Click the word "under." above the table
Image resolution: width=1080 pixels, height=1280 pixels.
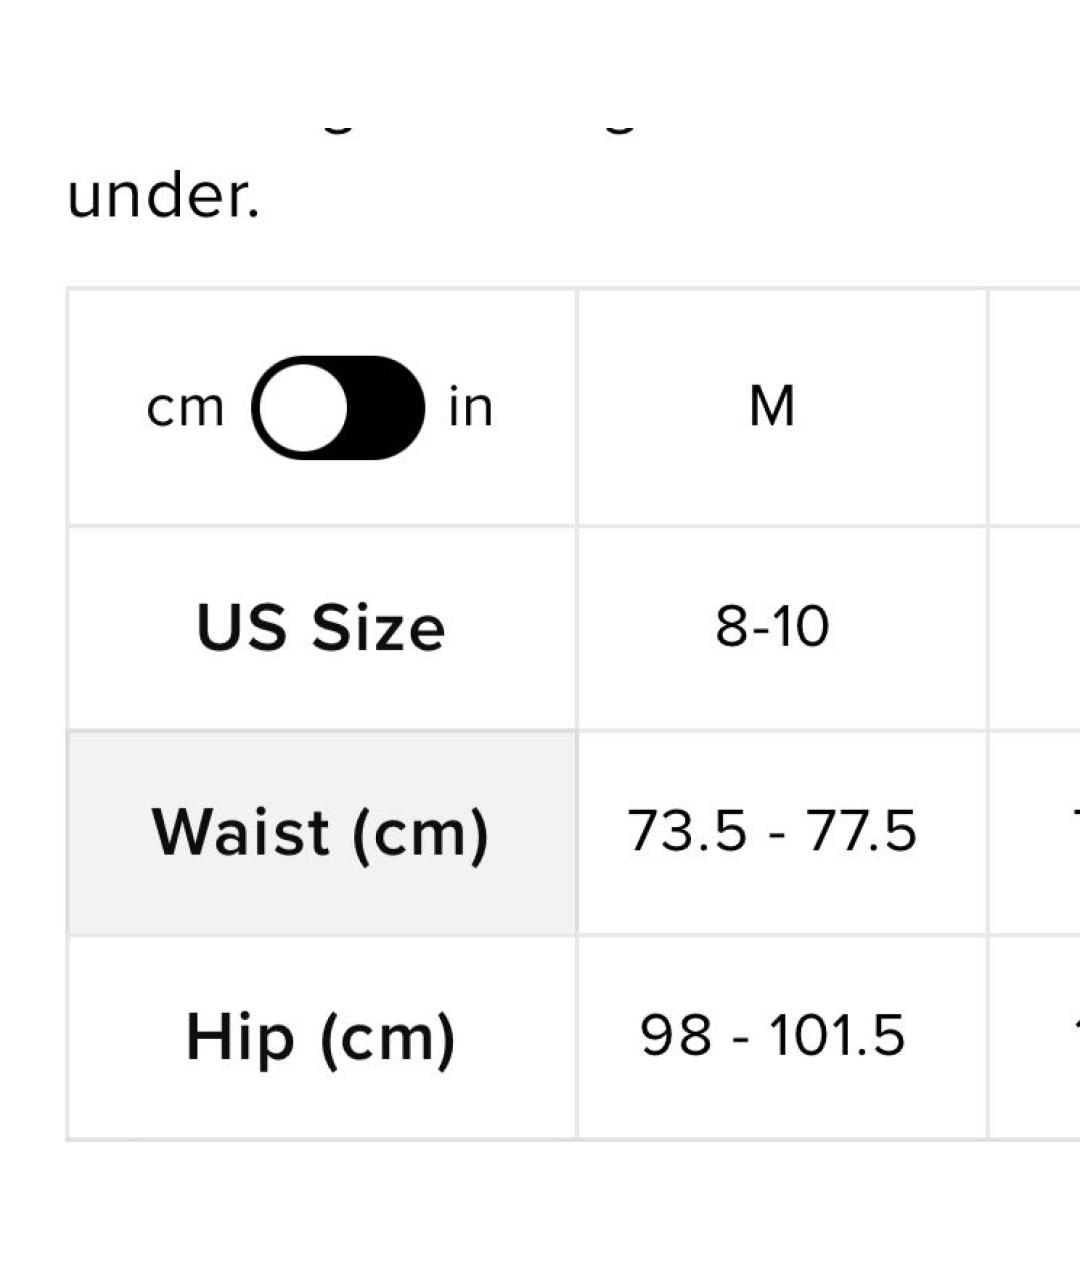(163, 195)
